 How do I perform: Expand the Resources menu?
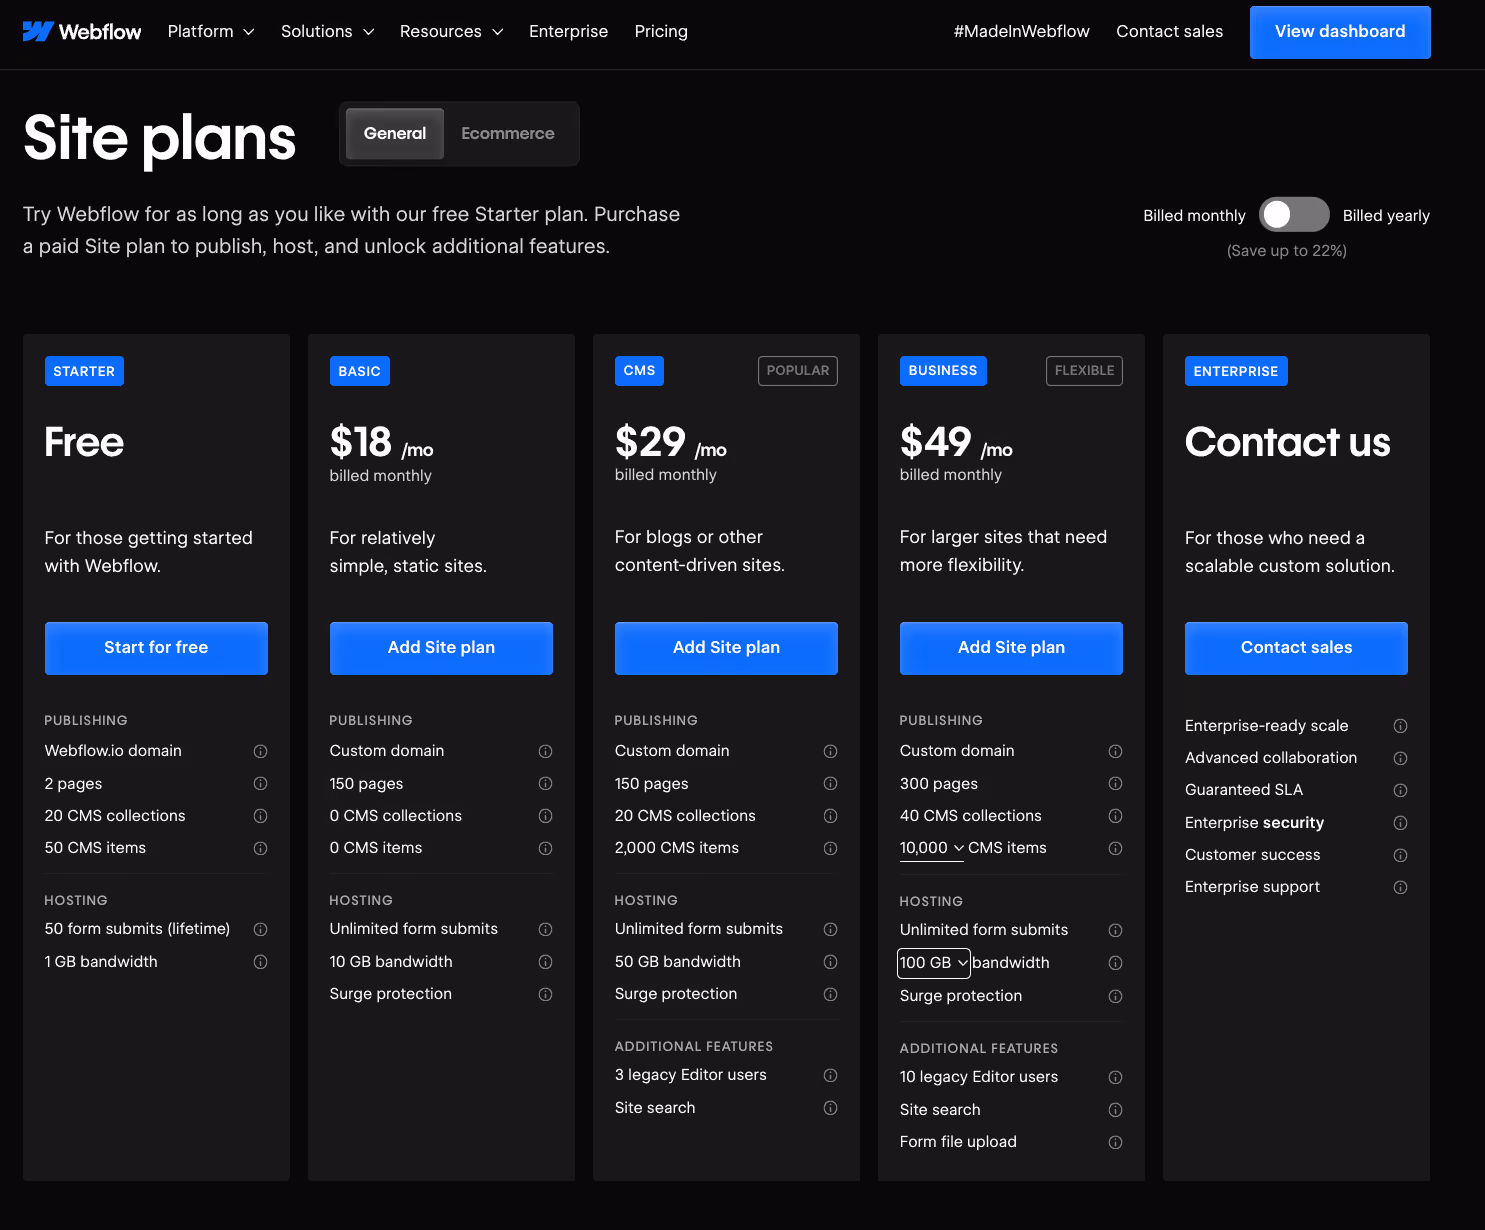(x=451, y=32)
